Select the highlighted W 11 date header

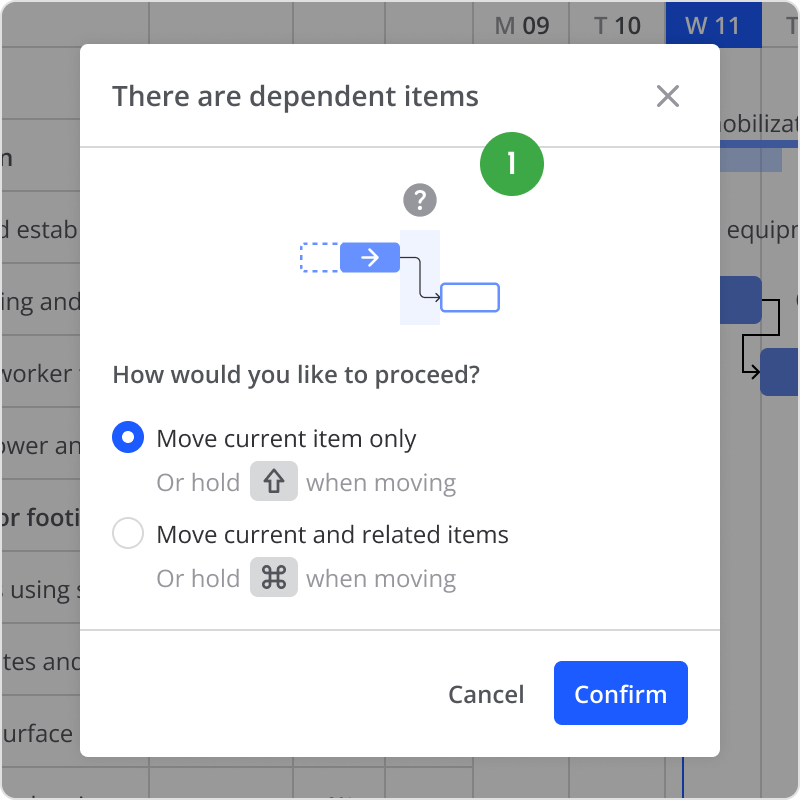(713, 25)
